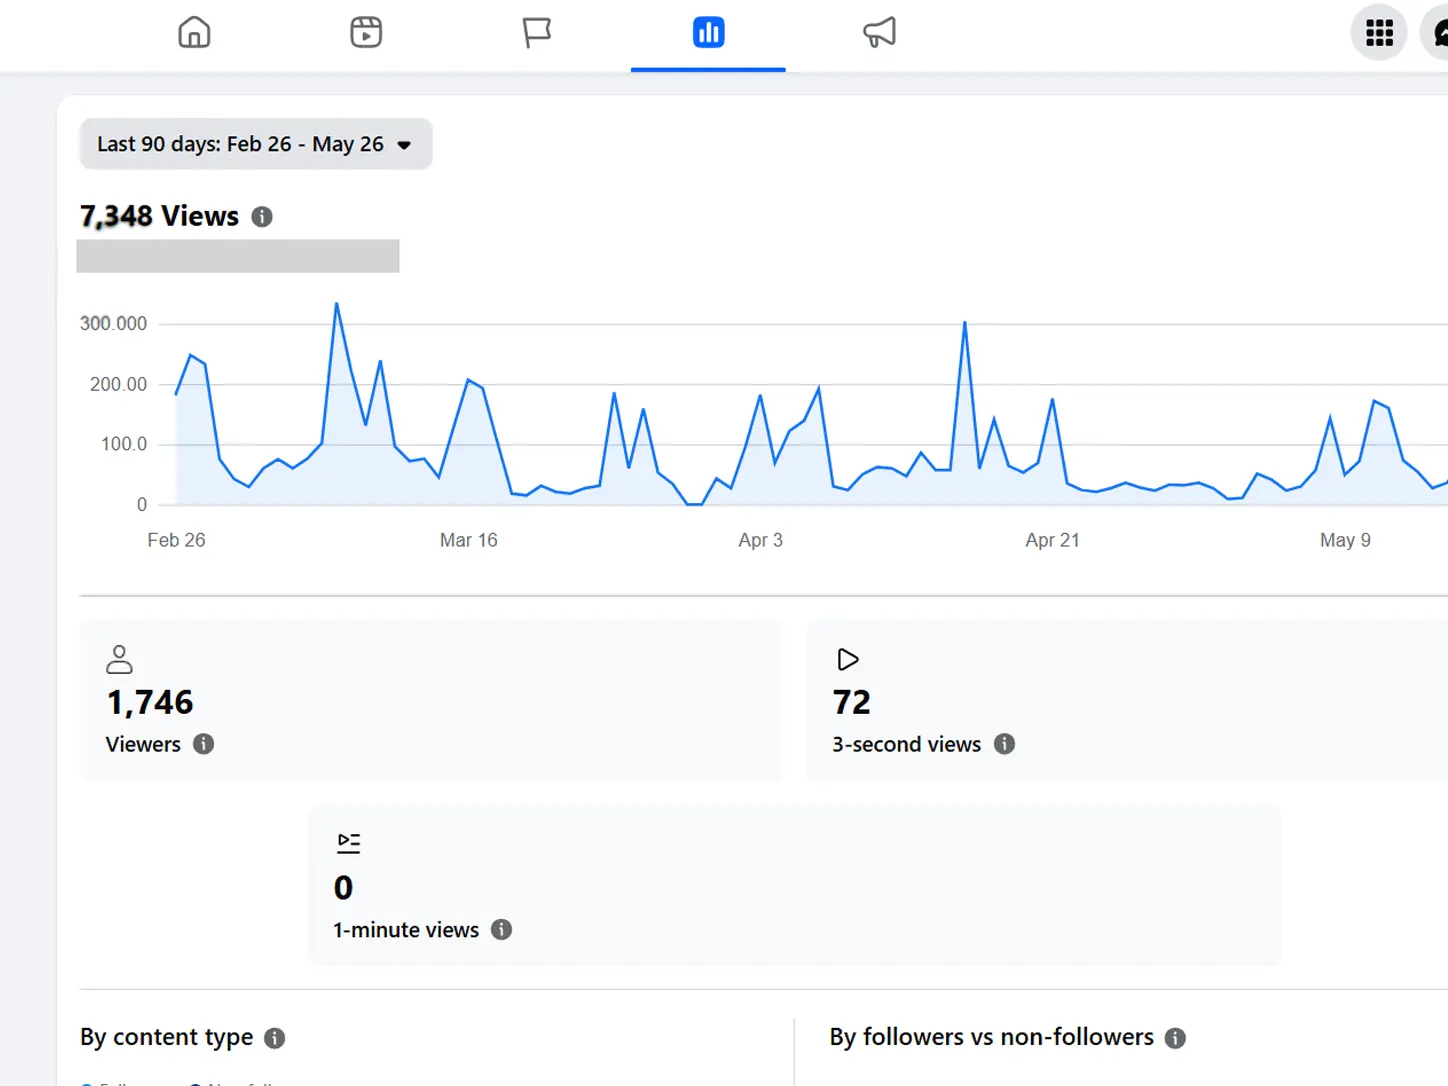
Task: Open the Ads megaphone tab icon
Action: (x=879, y=32)
